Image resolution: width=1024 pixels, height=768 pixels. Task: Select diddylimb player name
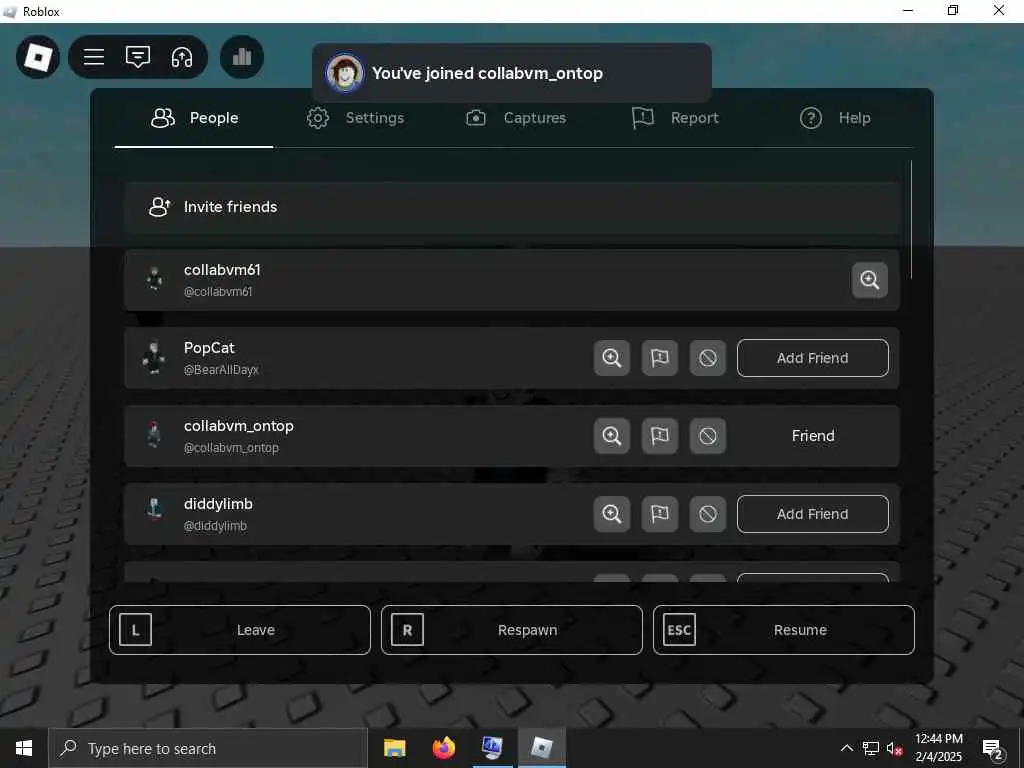pos(218,504)
